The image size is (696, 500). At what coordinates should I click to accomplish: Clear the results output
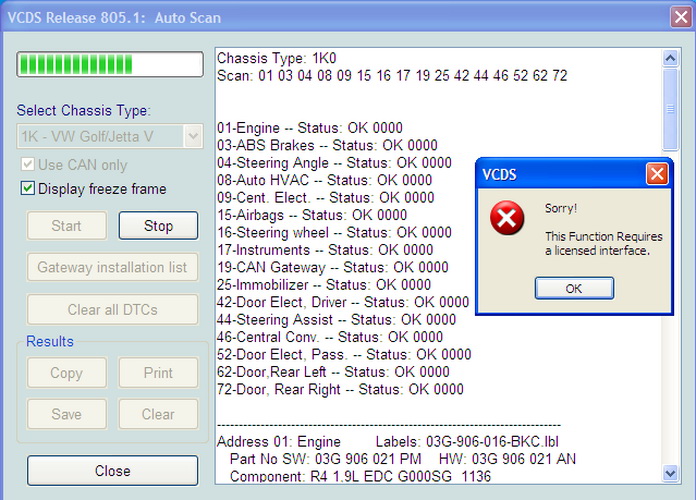click(158, 414)
